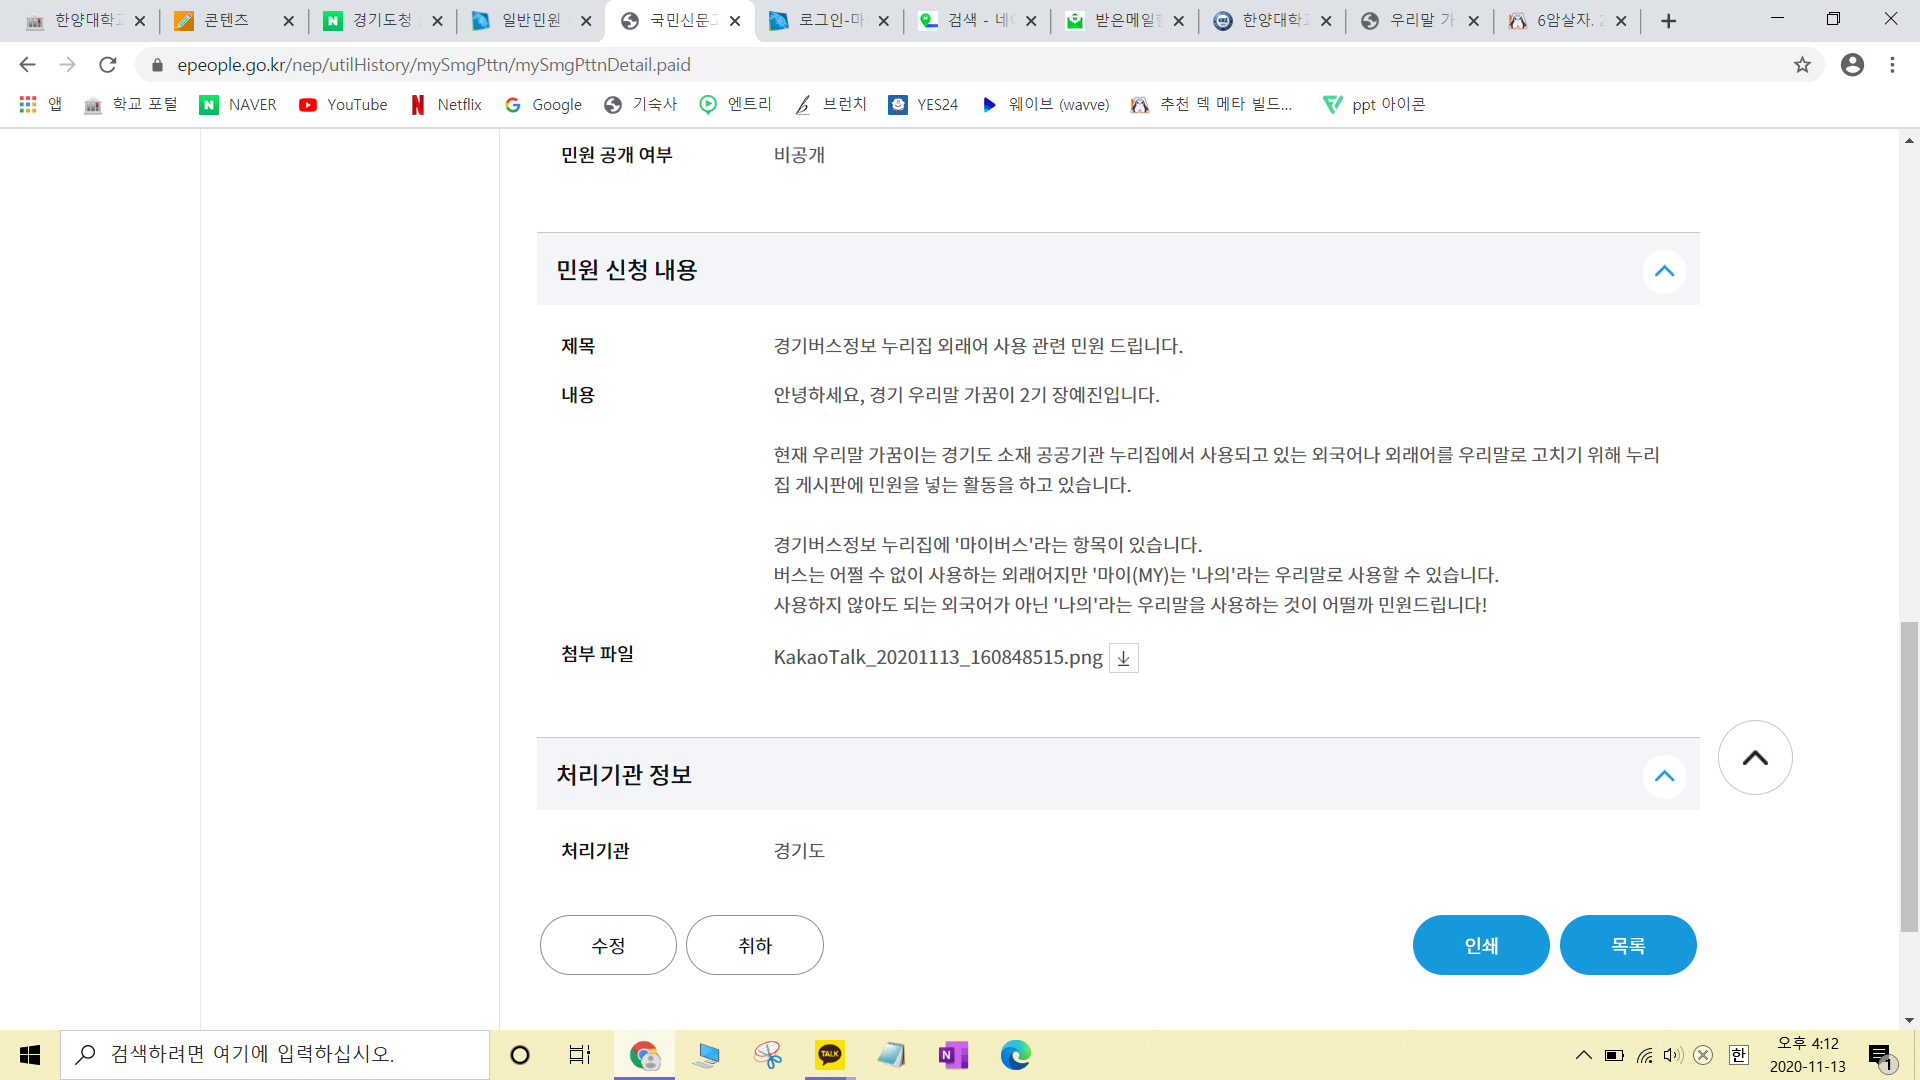Show hidden system tray icons
Image resolution: width=1920 pixels, height=1080 pixels.
point(1583,1055)
